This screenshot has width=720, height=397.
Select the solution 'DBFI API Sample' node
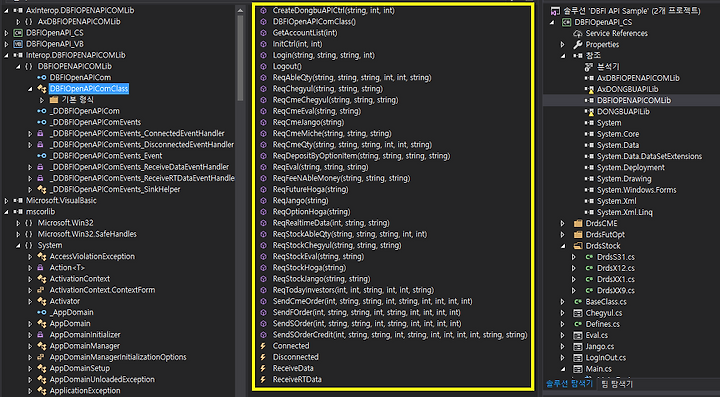click(x=631, y=11)
